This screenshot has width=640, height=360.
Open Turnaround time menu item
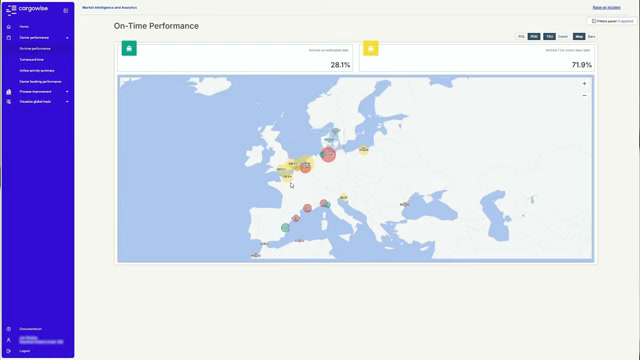click(32, 60)
